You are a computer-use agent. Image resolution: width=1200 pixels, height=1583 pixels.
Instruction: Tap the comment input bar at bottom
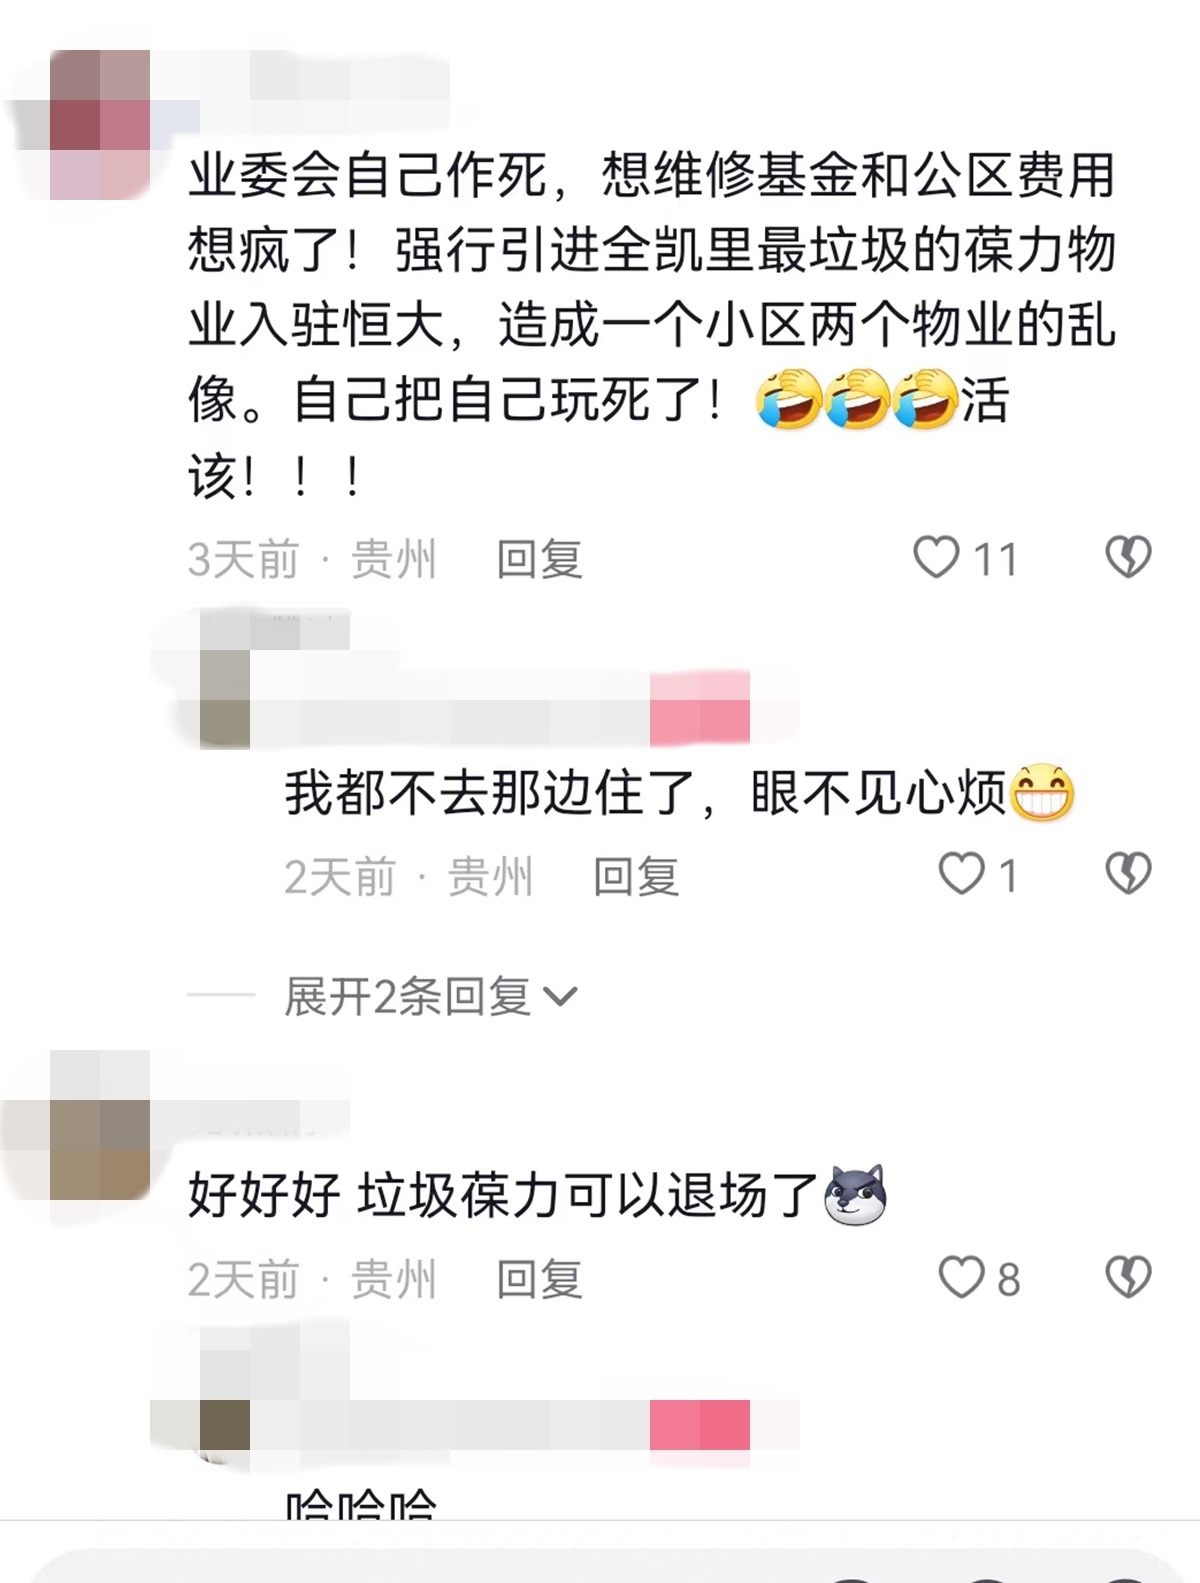[600, 1566]
